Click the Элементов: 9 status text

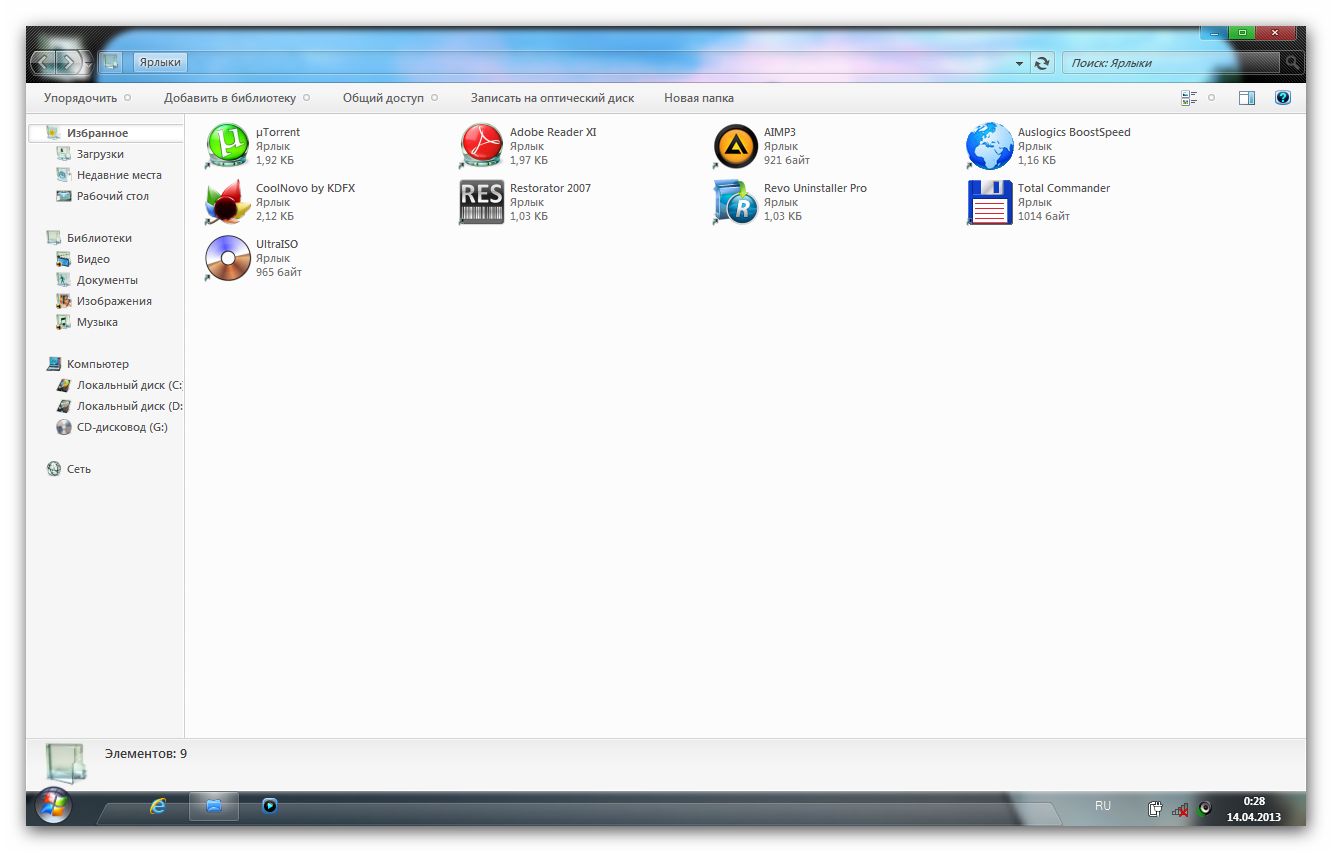(146, 754)
